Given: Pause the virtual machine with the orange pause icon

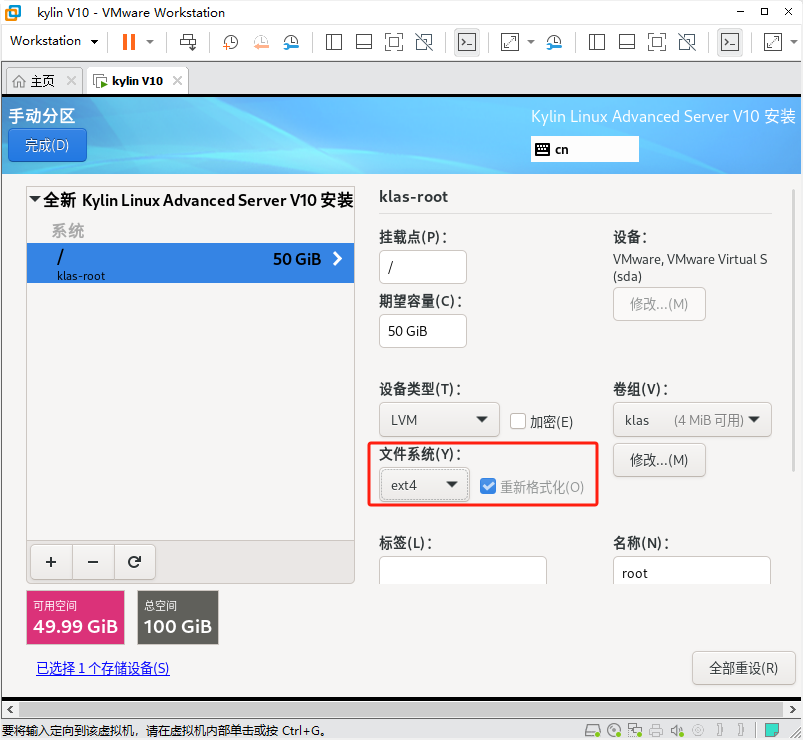Looking at the screenshot, I should pyautogui.click(x=129, y=41).
